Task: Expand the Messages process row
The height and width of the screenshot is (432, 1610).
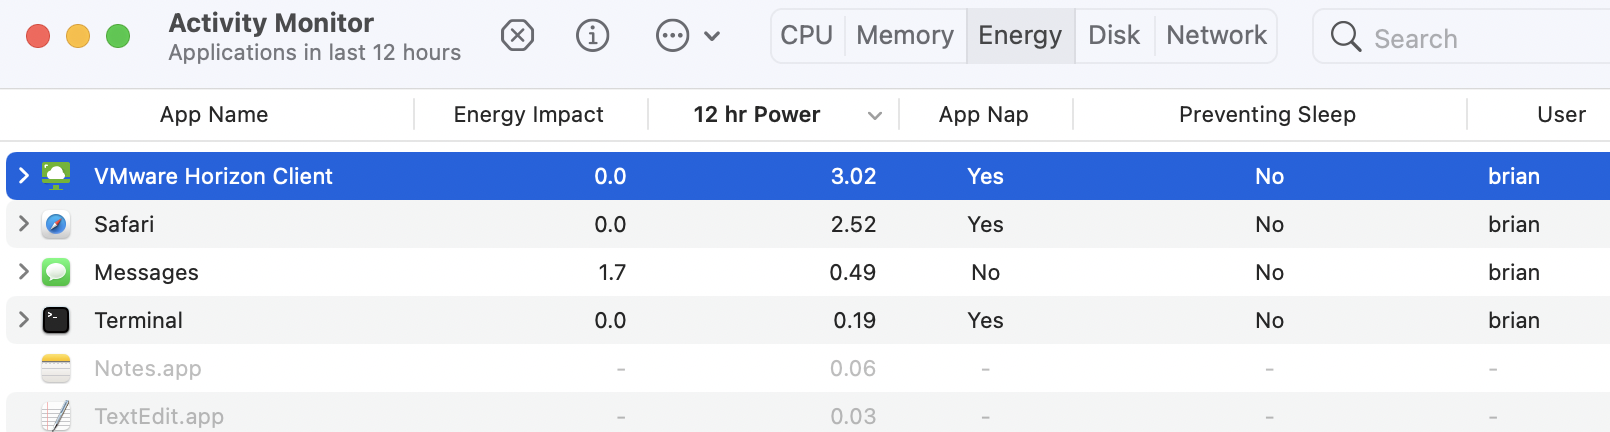Action: click(x=24, y=272)
